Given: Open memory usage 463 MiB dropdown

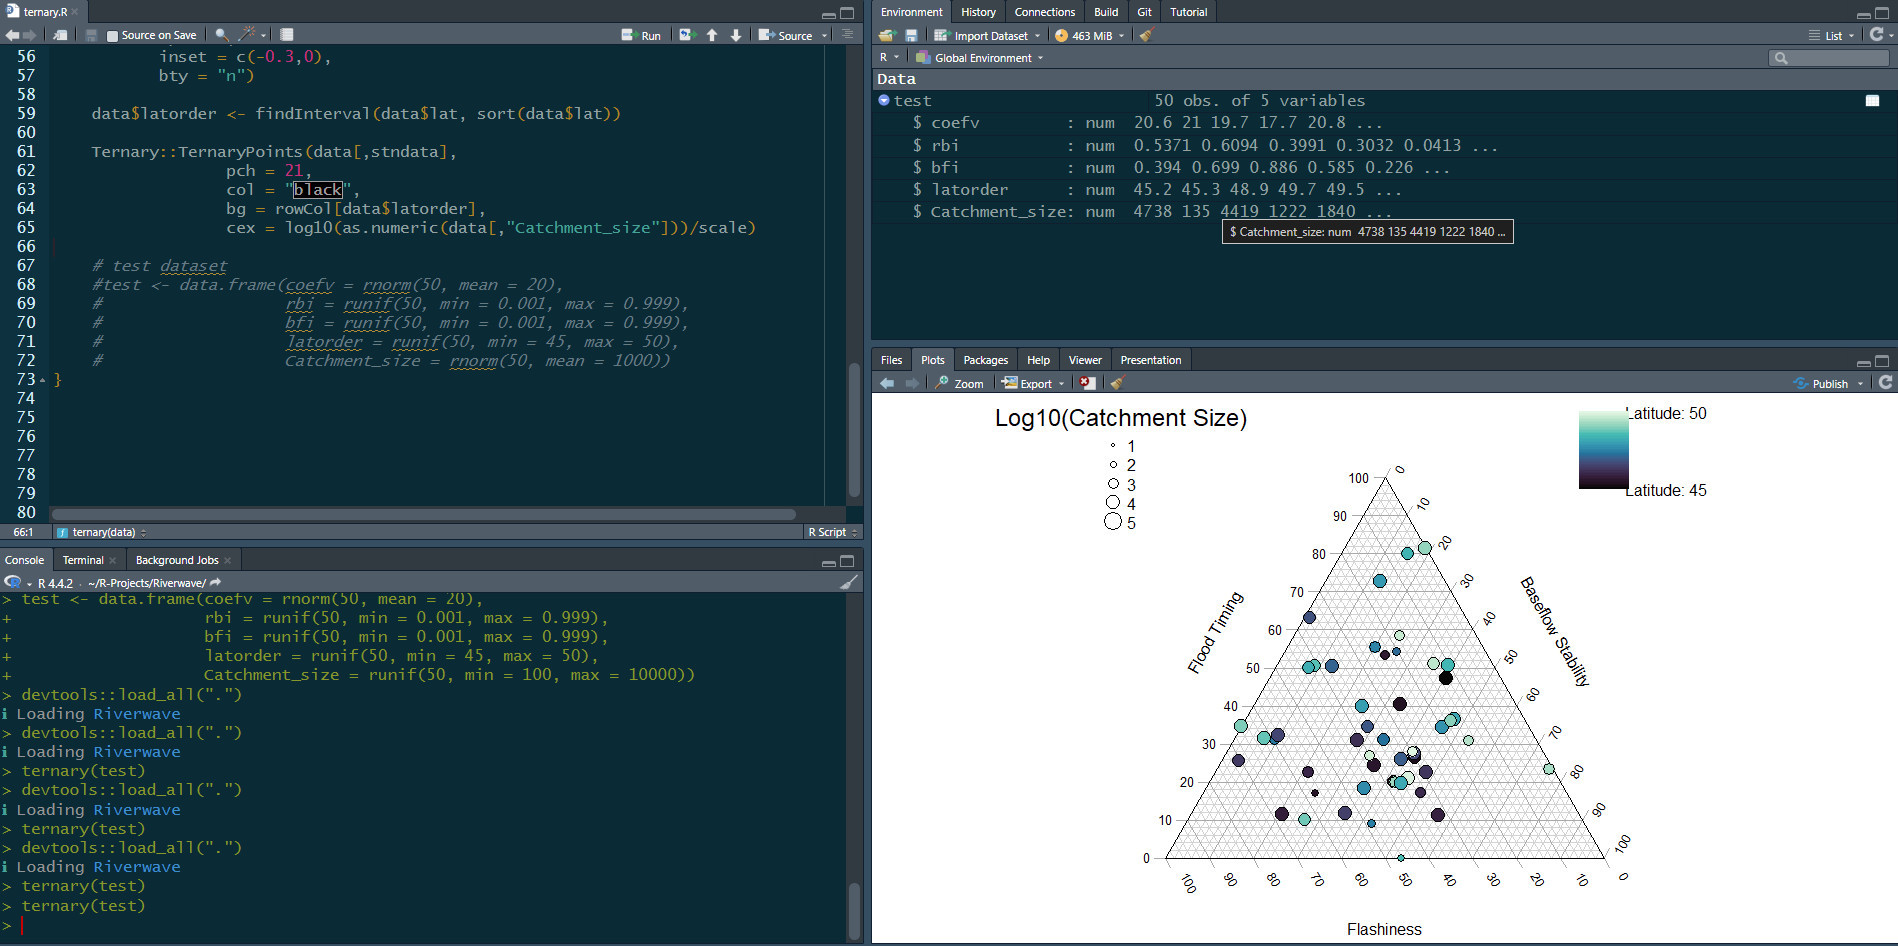Looking at the screenshot, I should pyautogui.click(x=1089, y=35).
